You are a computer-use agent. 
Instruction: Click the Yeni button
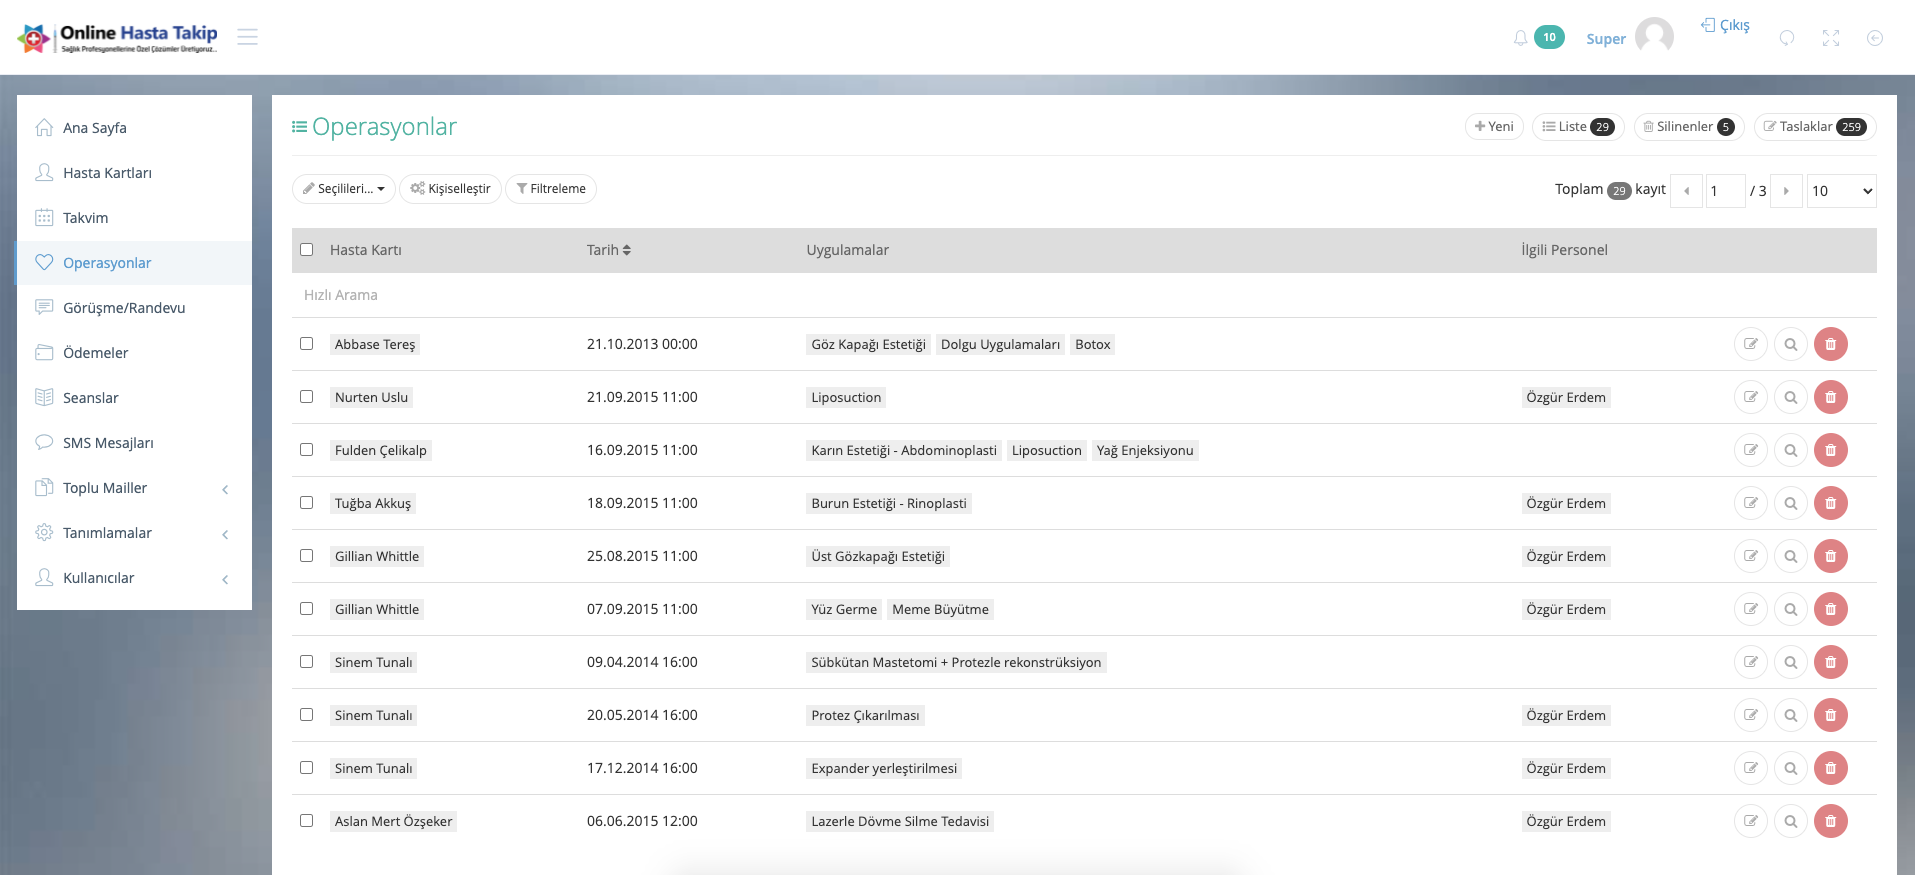pos(1494,127)
